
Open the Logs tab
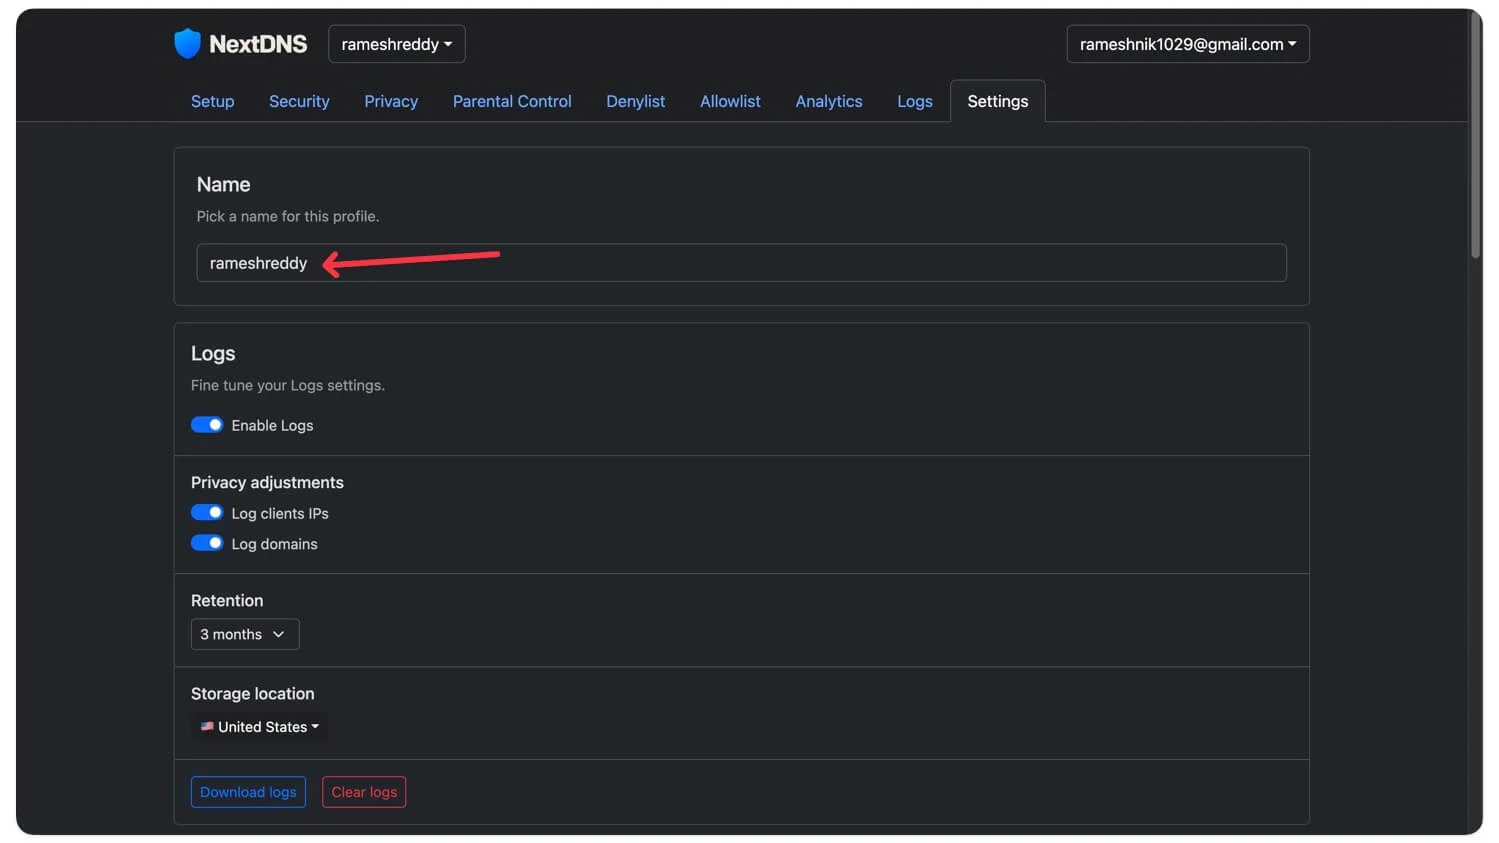coord(915,101)
